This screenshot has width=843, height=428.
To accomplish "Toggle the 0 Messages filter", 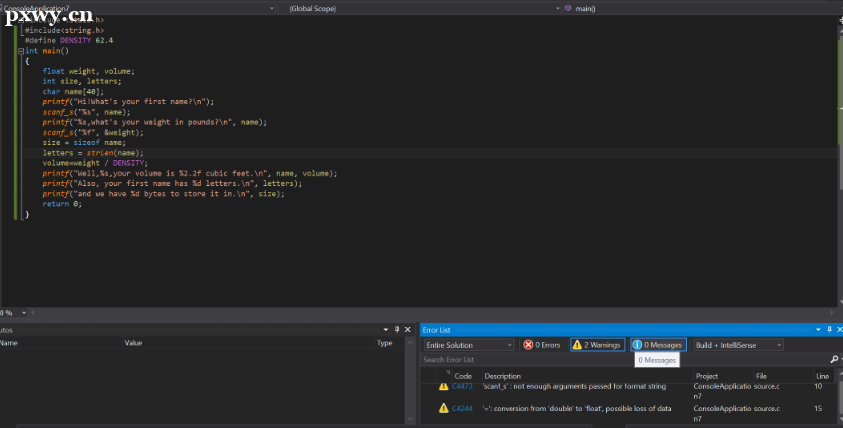I will click(x=657, y=345).
